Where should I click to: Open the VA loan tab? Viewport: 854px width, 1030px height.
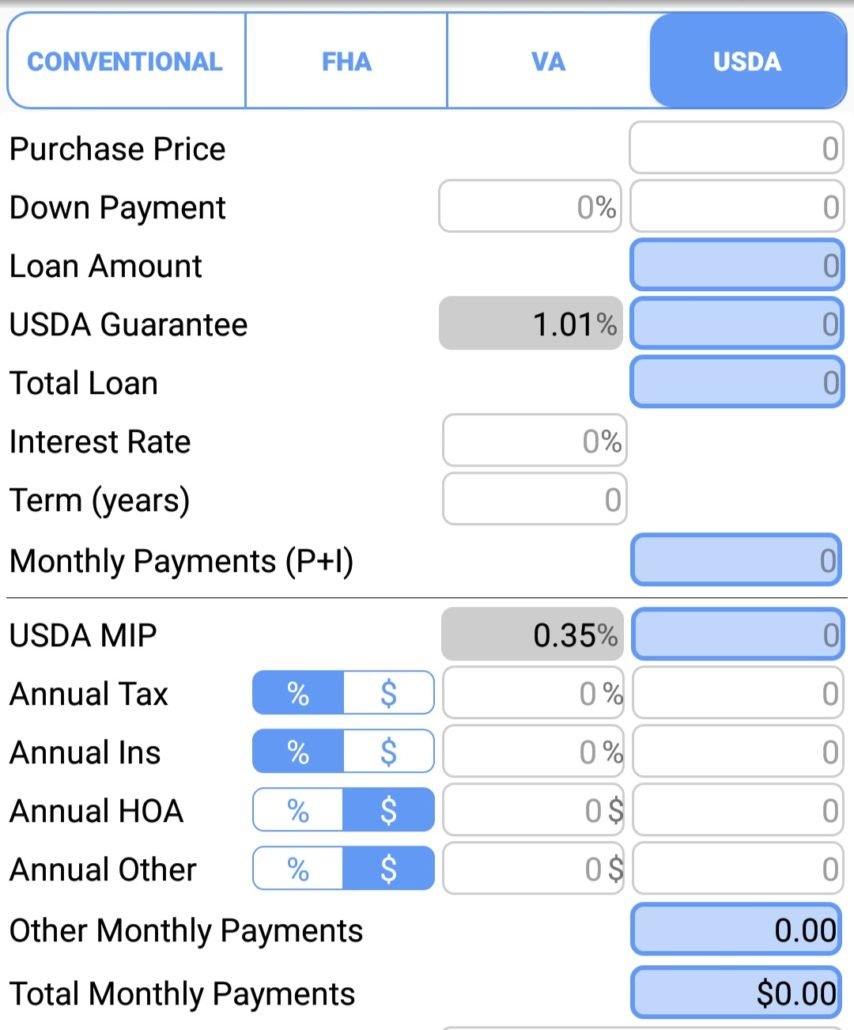(548, 61)
